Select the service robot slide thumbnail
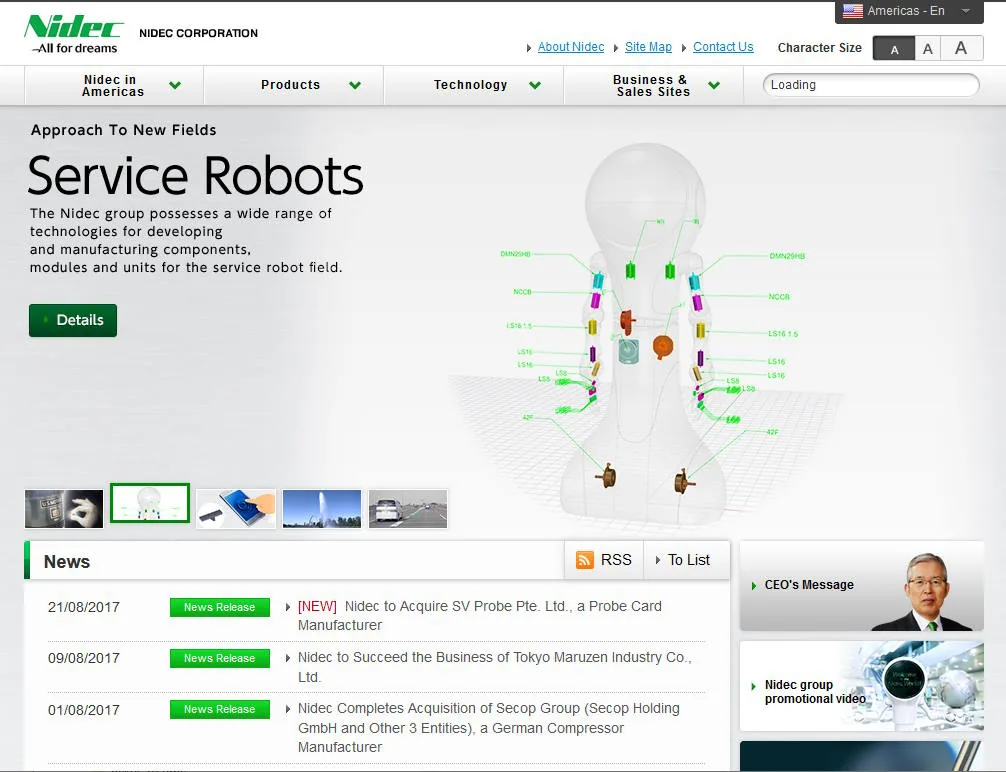 [150, 503]
